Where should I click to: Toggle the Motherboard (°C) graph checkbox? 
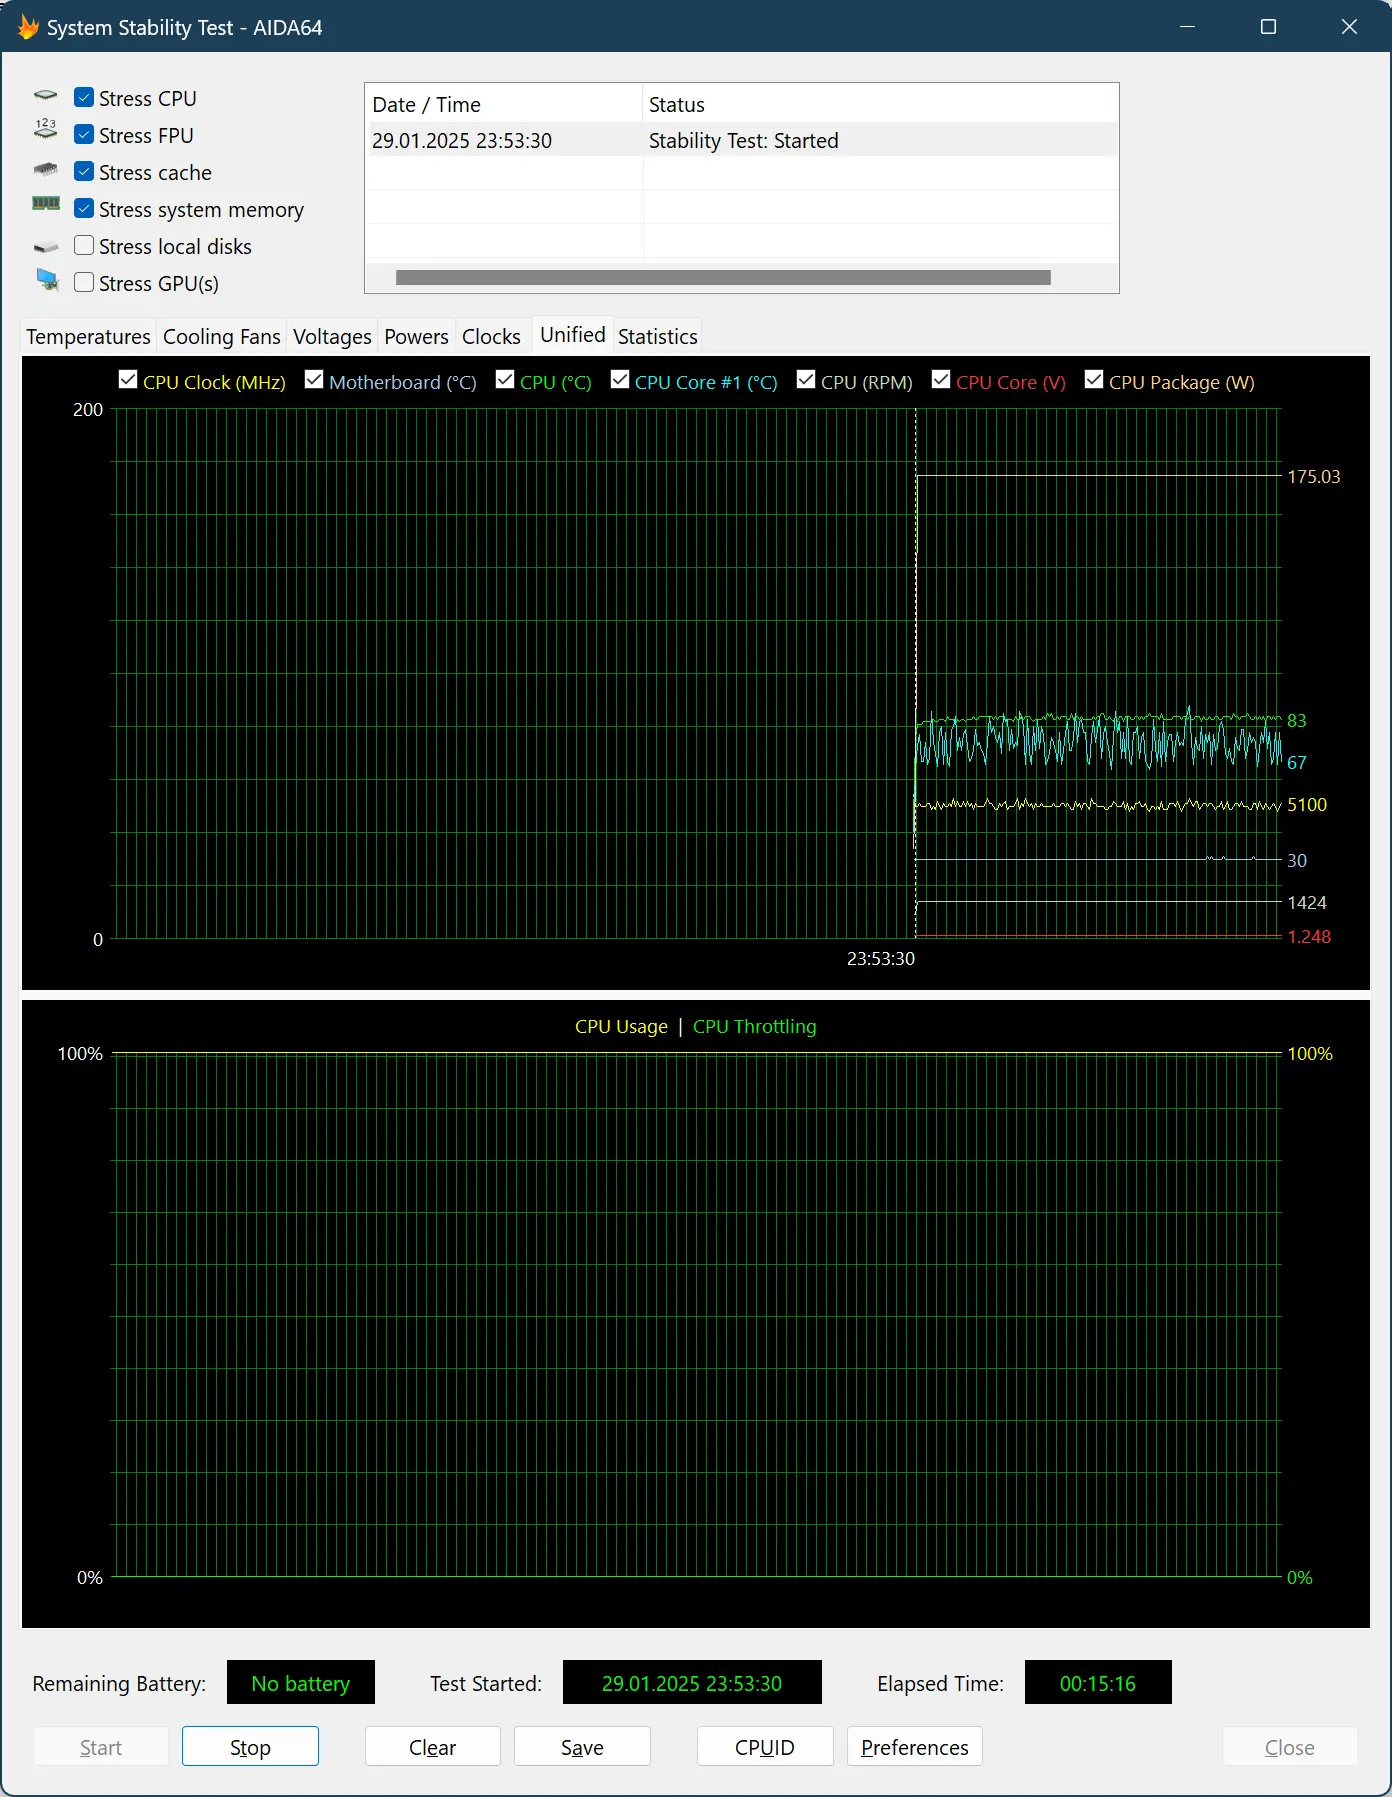pyautogui.click(x=314, y=380)
